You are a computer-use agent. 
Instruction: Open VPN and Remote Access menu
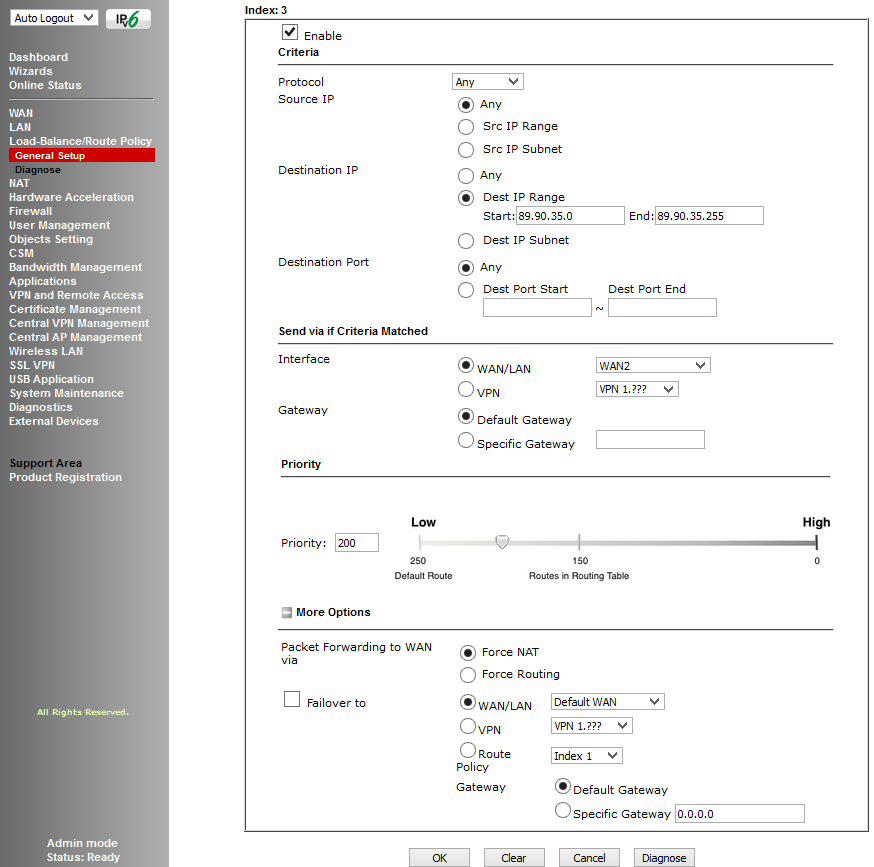coord(76,295)
